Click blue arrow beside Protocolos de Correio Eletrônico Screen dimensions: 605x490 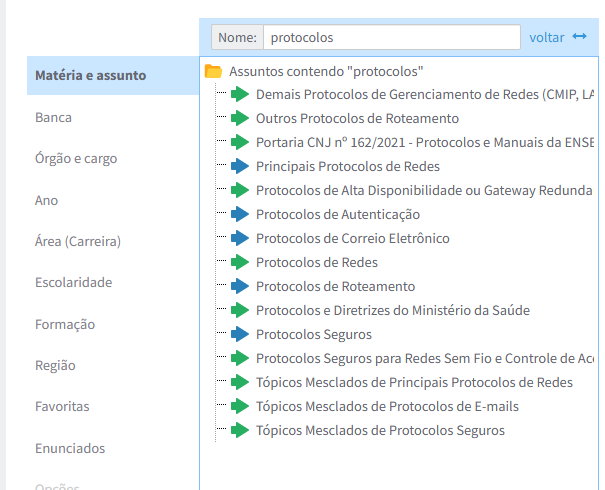[240, 238]
